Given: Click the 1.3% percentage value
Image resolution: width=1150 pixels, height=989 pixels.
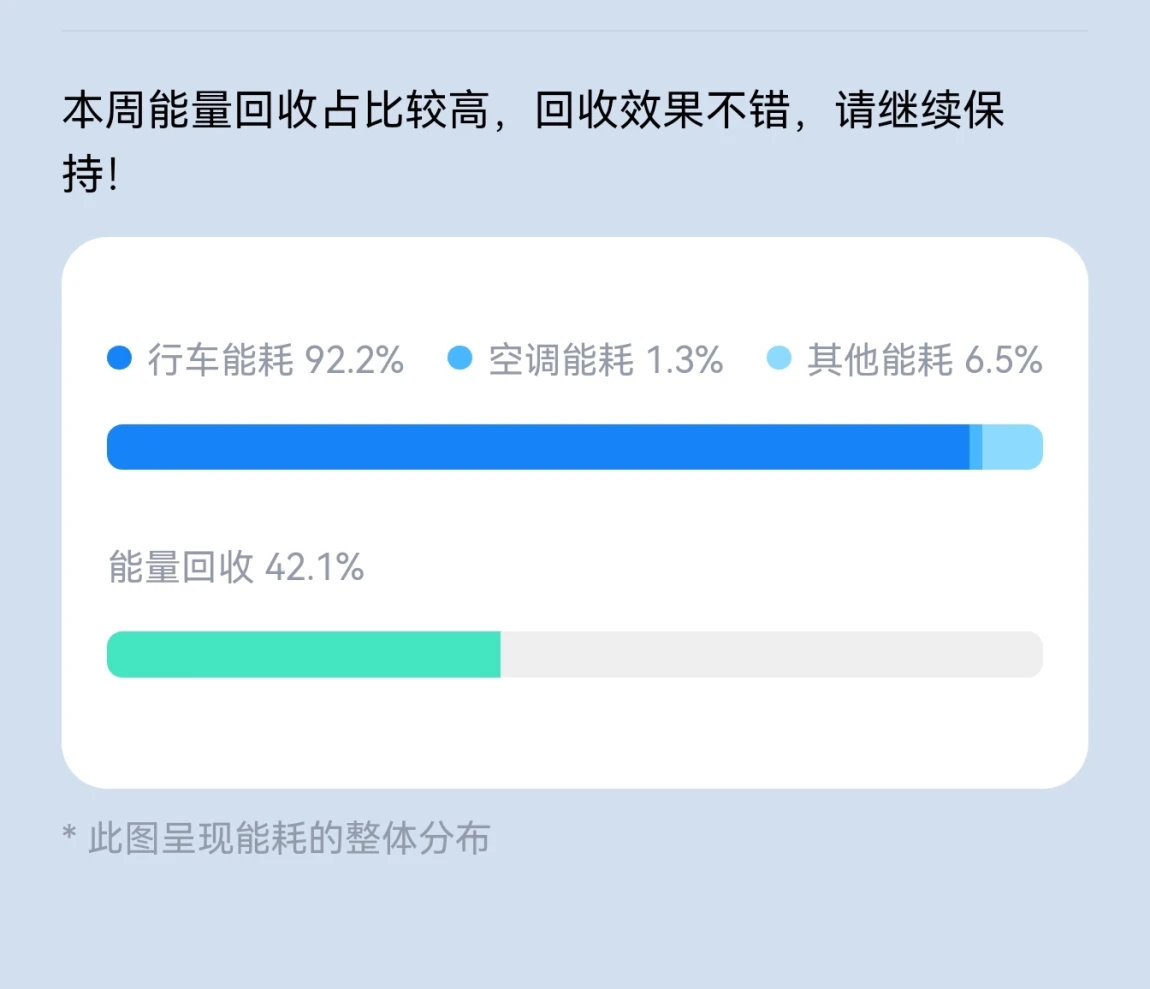Looking at the screenshot, I should pyautogui.click(x=684, y=360).
